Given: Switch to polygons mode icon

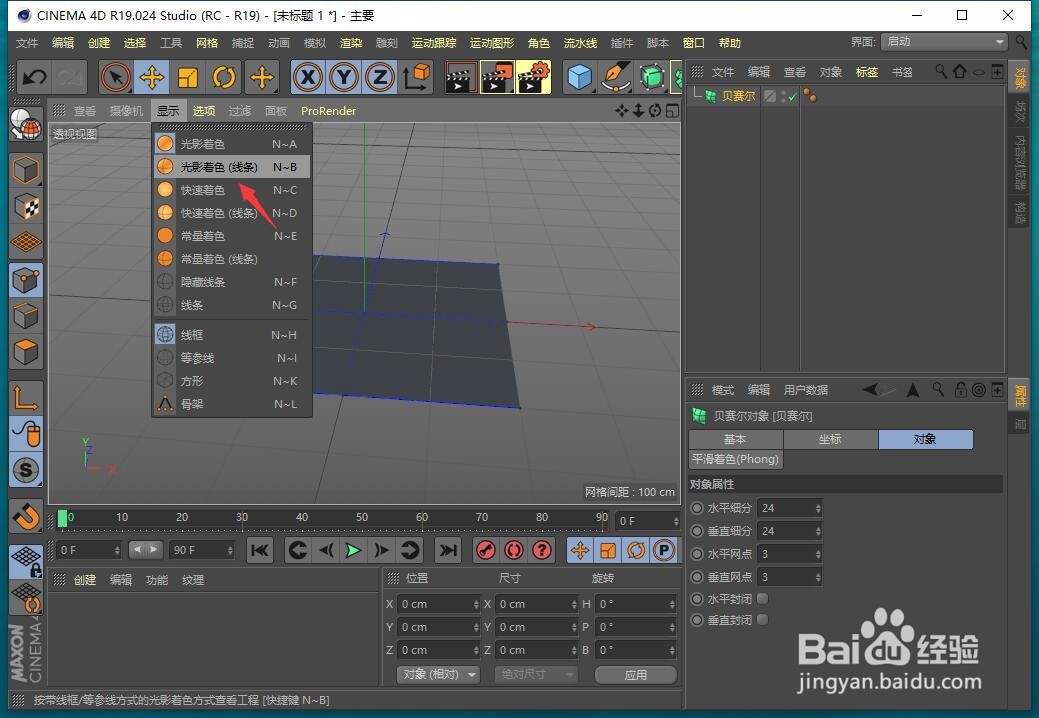Looking at the screenshot, I should coord(26,352).
